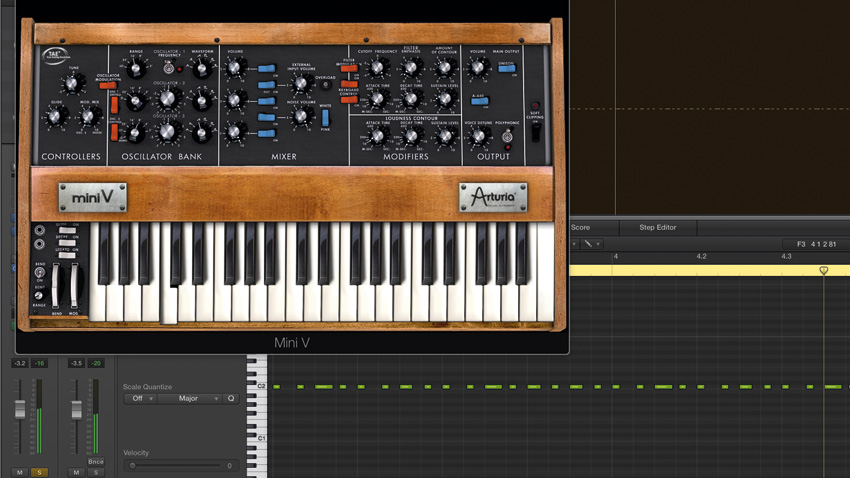Click the Bnce button
The height and width of the screenshot is (478, 850).
click(x=96, y=462)
